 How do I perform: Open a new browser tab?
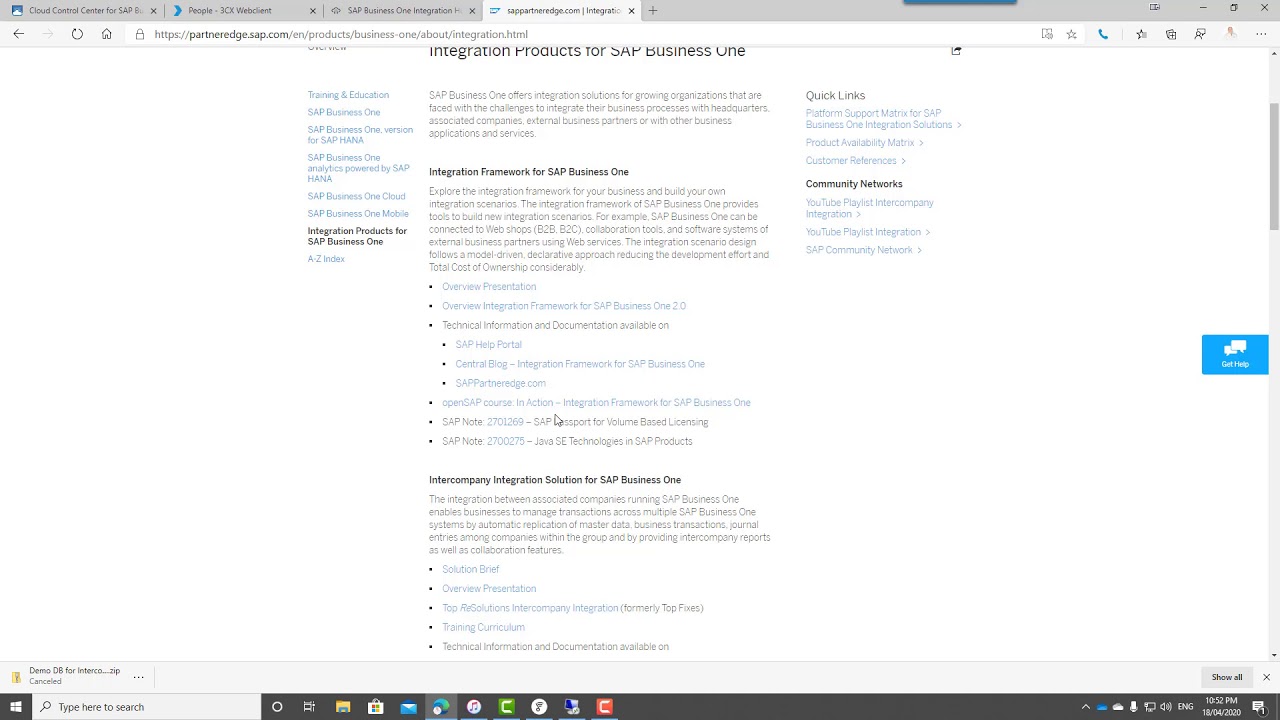pos(653,11)
